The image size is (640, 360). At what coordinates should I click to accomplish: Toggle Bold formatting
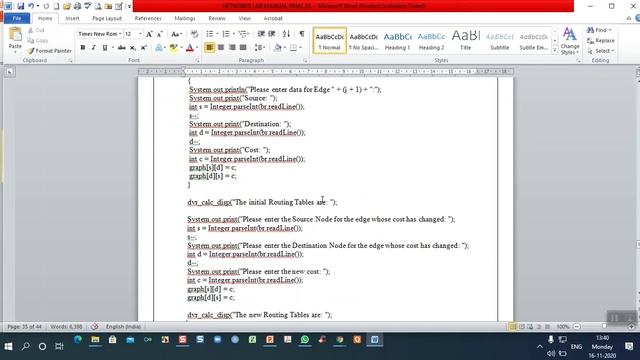click(83, 48)
